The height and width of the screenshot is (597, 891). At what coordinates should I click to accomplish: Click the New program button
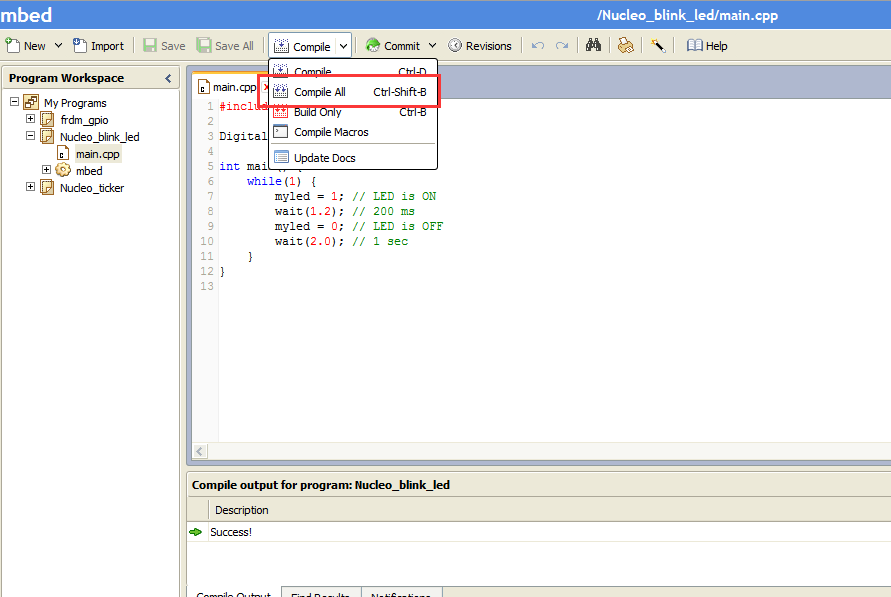26,46
